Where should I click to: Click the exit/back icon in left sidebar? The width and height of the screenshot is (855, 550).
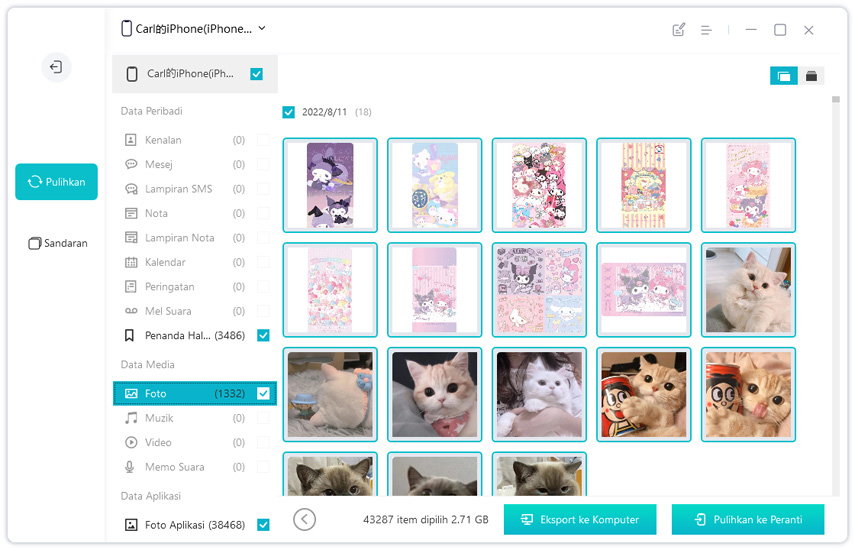click(56, 67)
